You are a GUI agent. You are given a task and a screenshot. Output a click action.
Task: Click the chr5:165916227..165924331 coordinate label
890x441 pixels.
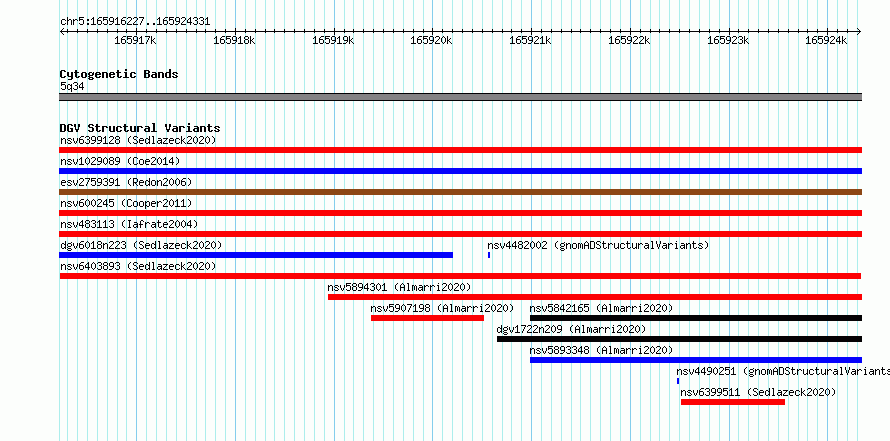coord(135,22)
